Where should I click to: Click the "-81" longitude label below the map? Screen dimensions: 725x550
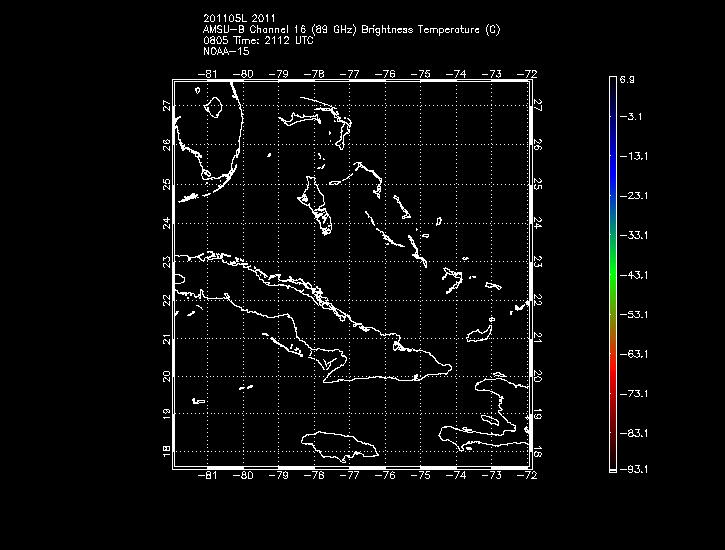(x=208, y=475)
